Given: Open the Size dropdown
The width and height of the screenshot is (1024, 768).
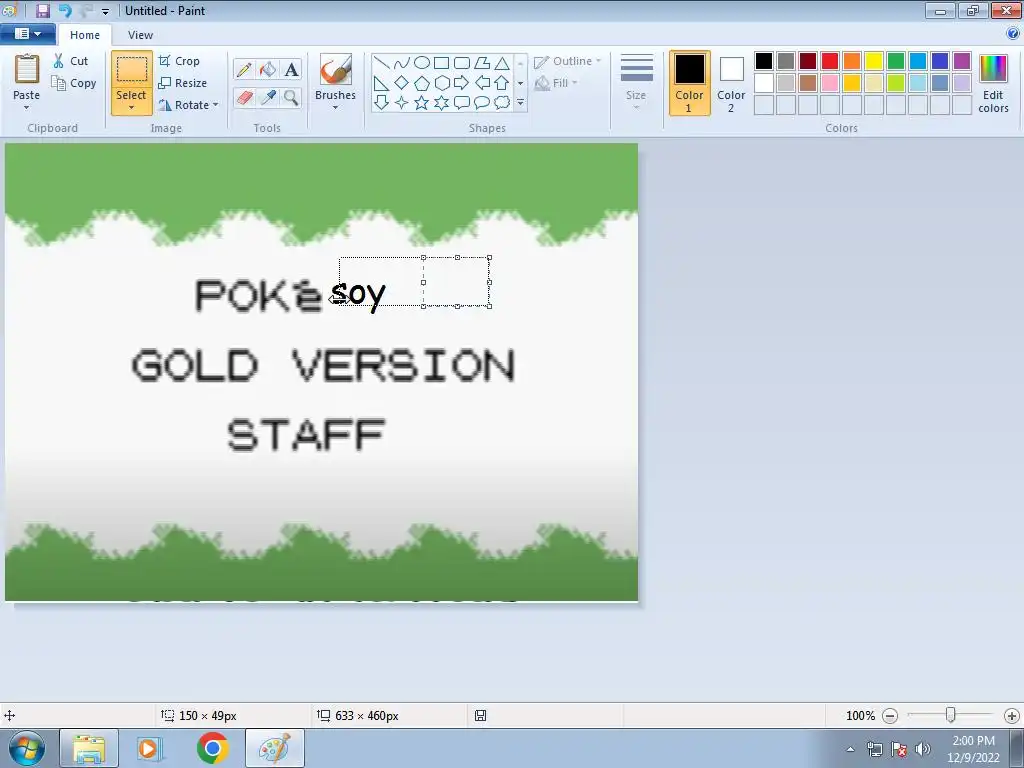Looking at the screenshot, I should pyautogui.click(x=636, y=83).
